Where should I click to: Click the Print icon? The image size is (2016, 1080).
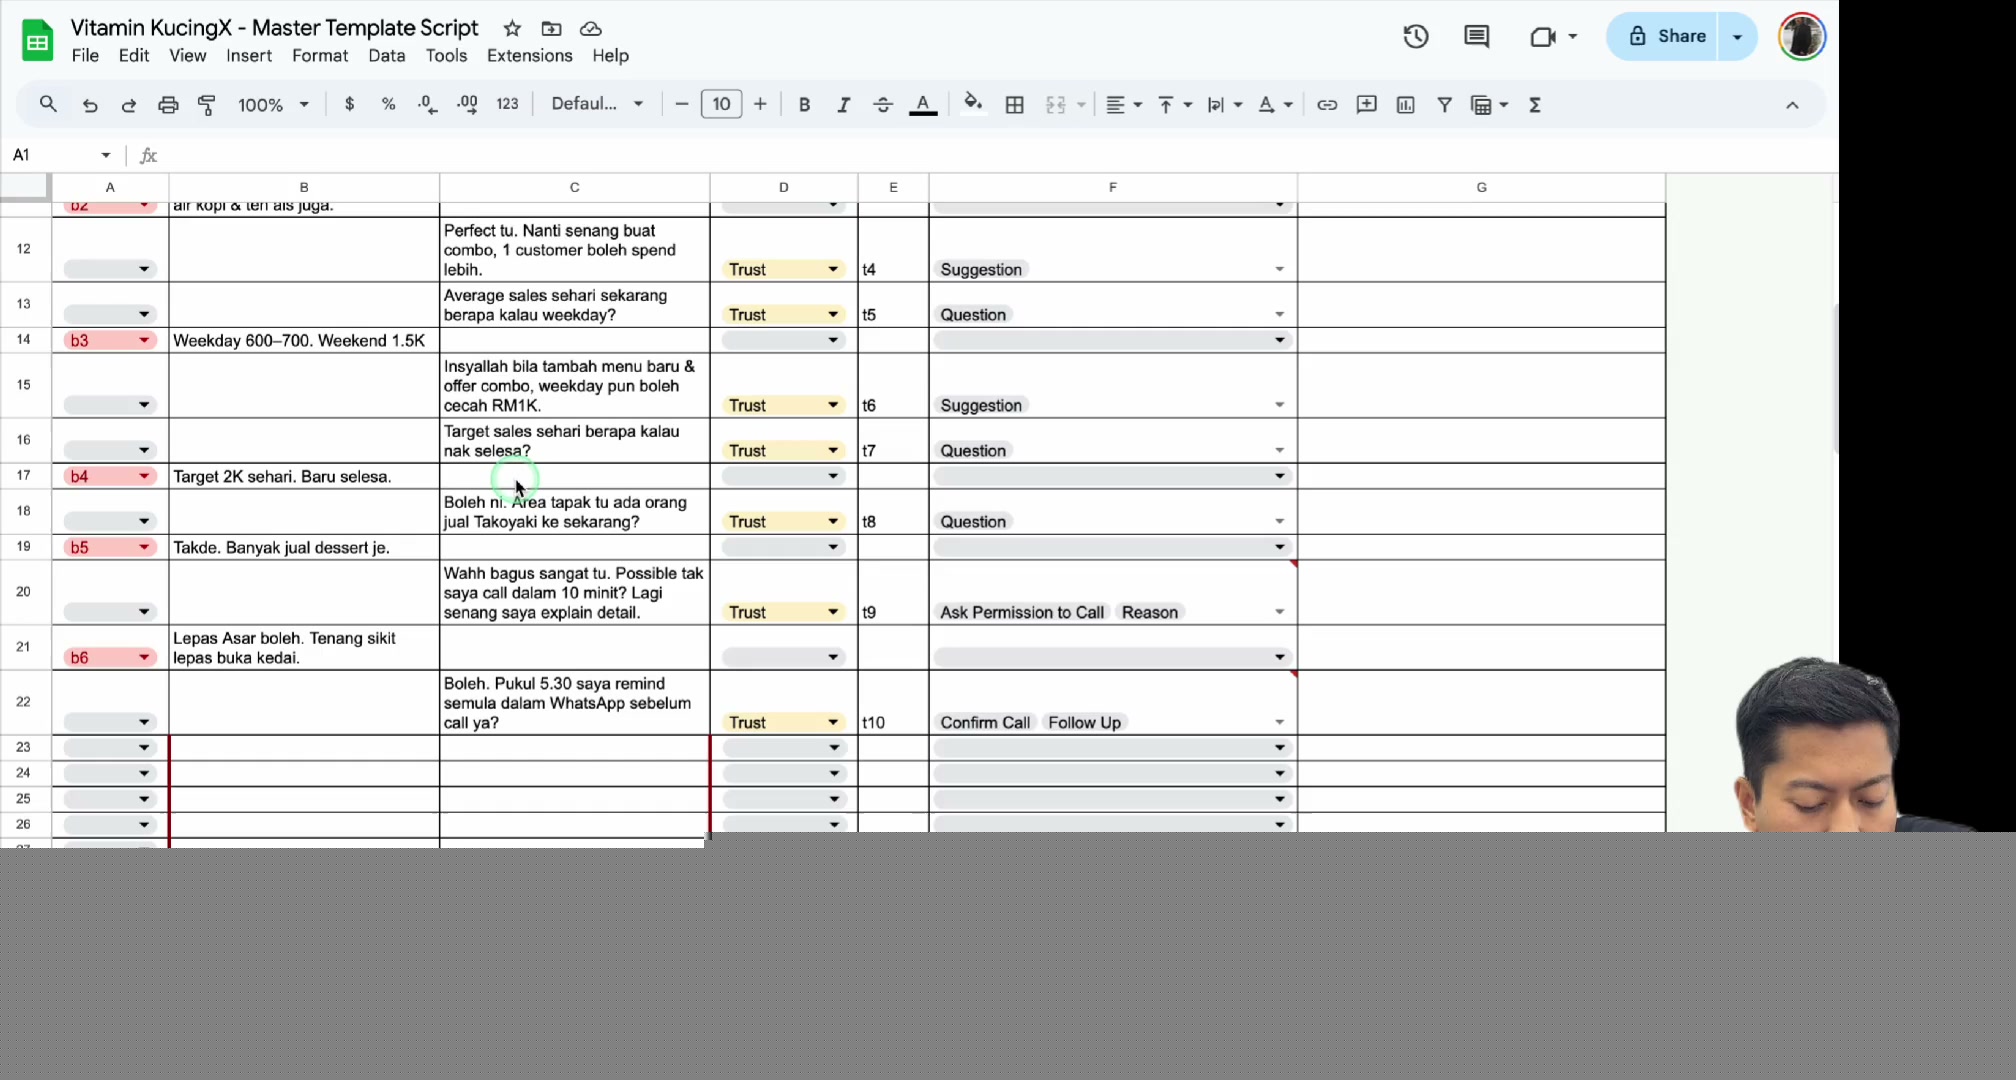[168, 104]
